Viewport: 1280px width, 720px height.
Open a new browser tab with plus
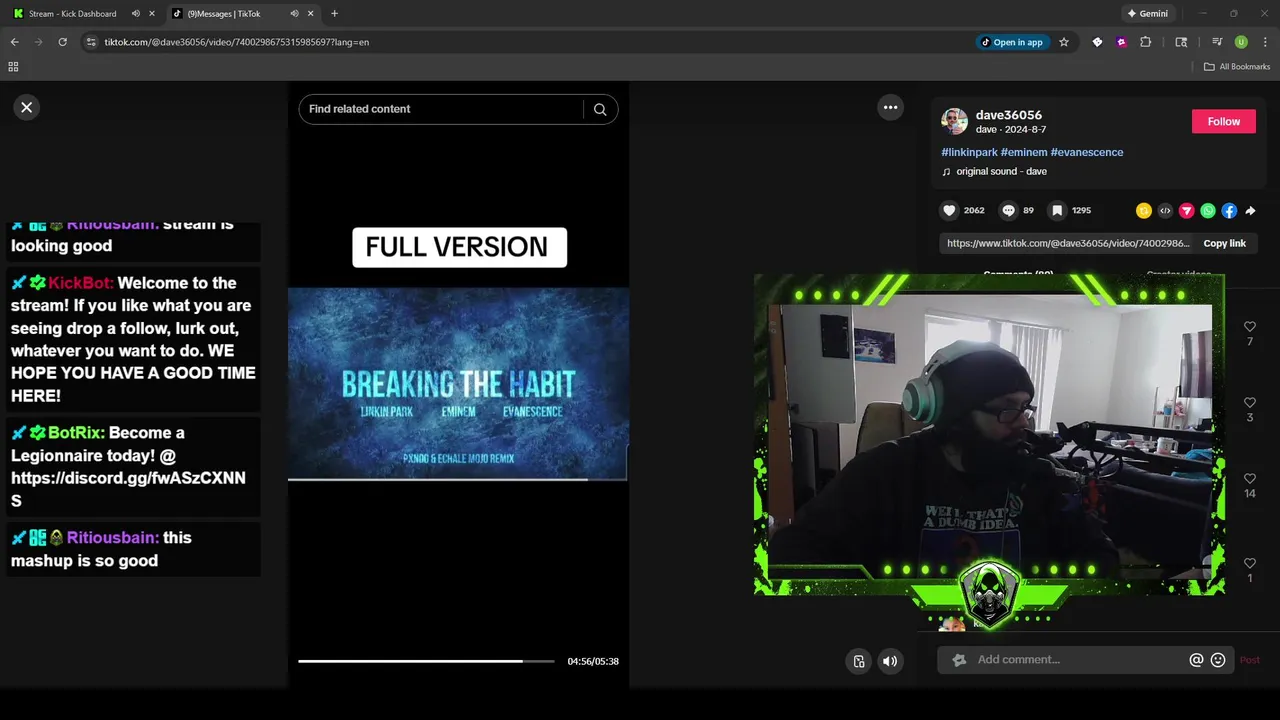pyautogui.click(x=334, y=14)
